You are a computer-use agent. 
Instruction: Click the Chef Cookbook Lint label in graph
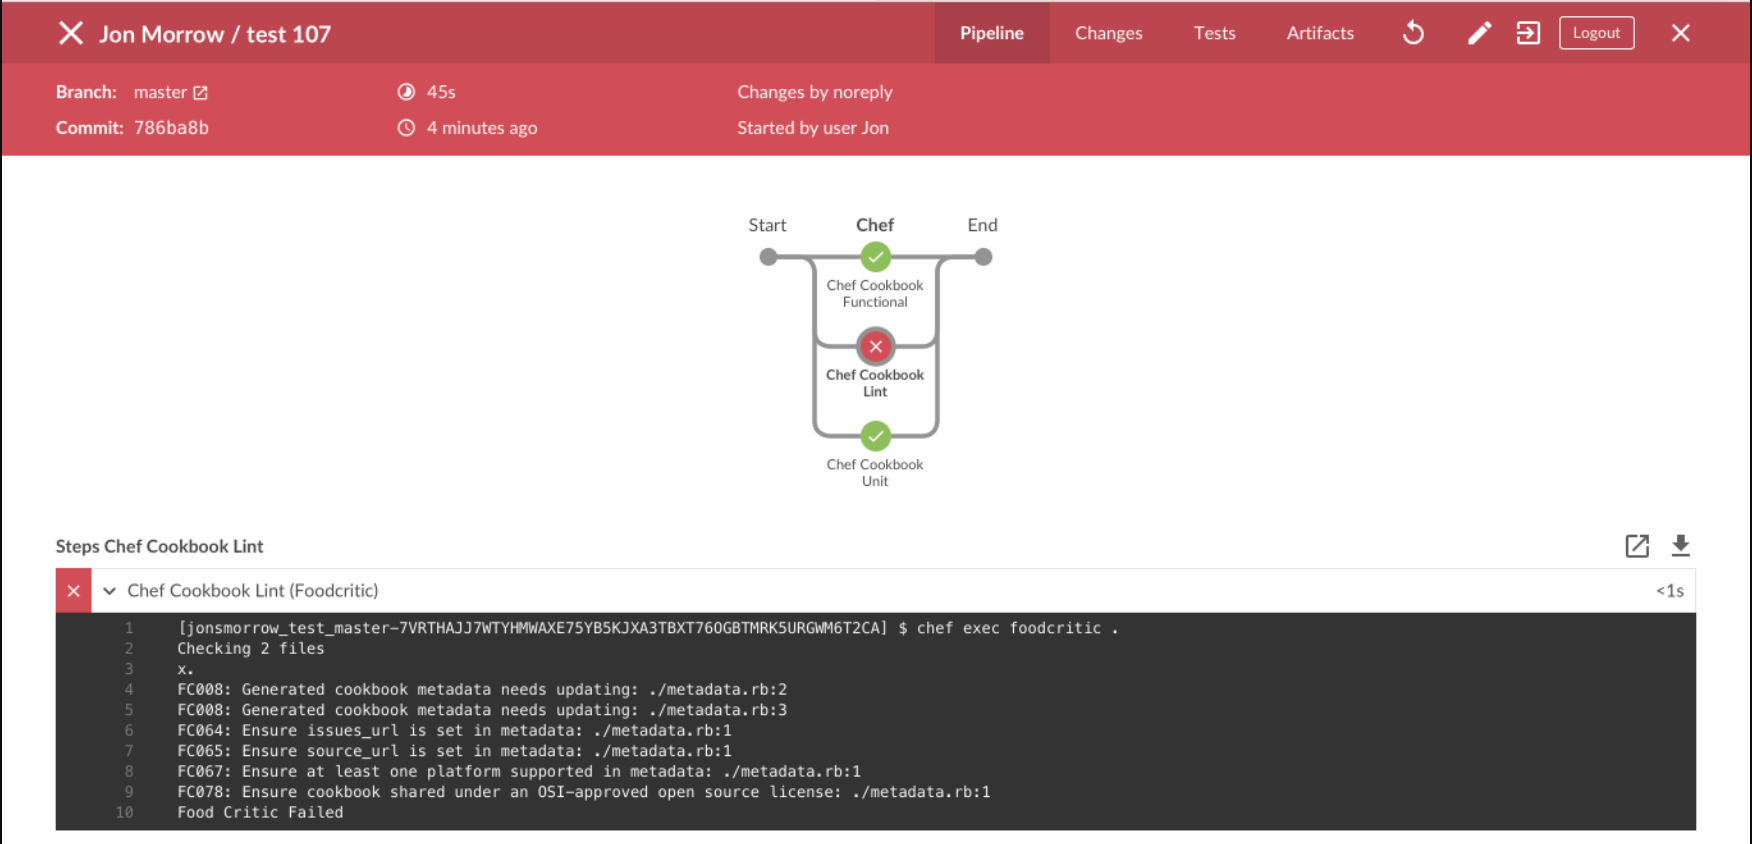point(875,383)
